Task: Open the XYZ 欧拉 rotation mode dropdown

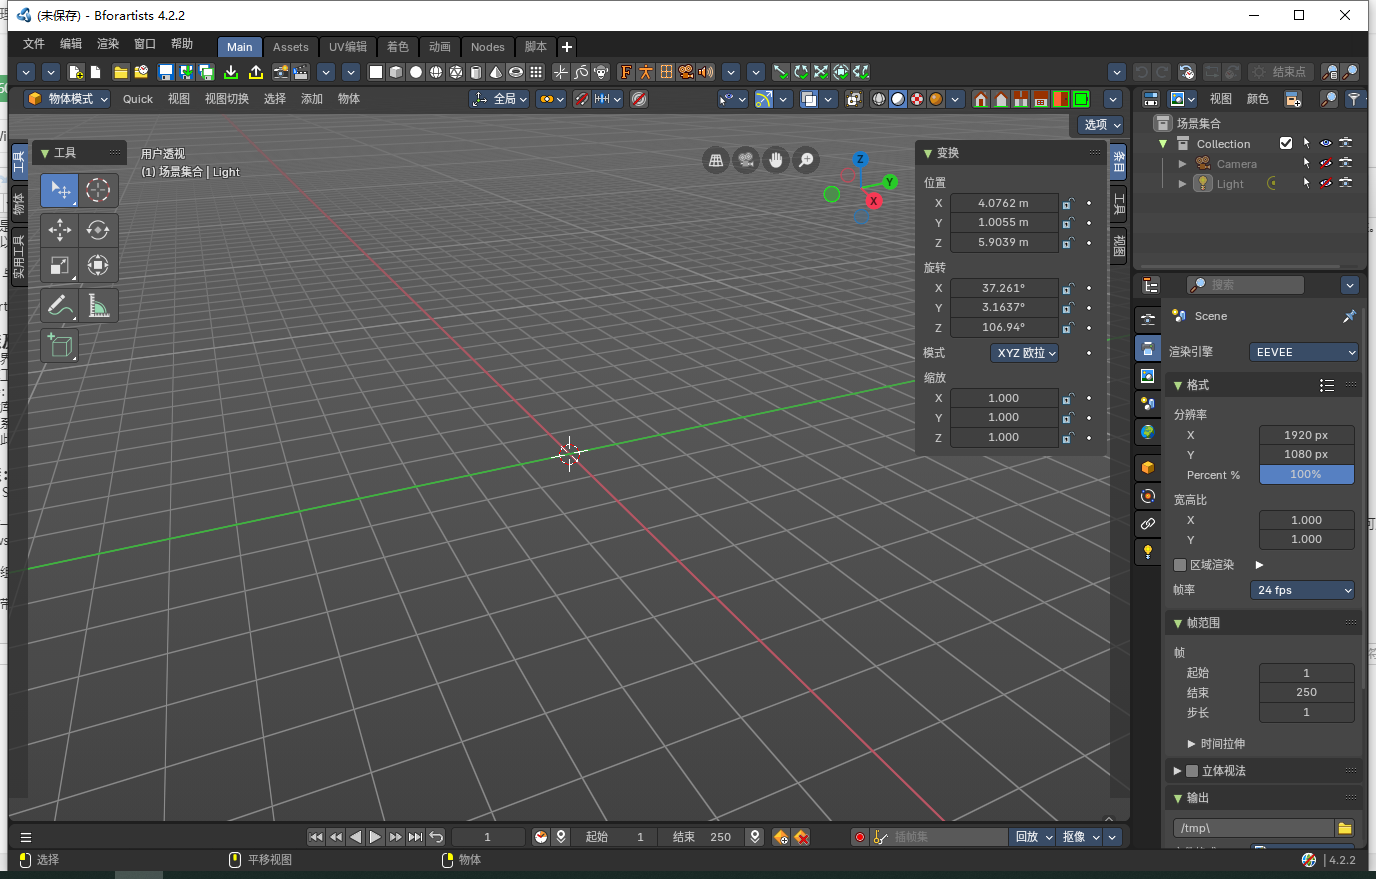Action: pos(1025,353)
